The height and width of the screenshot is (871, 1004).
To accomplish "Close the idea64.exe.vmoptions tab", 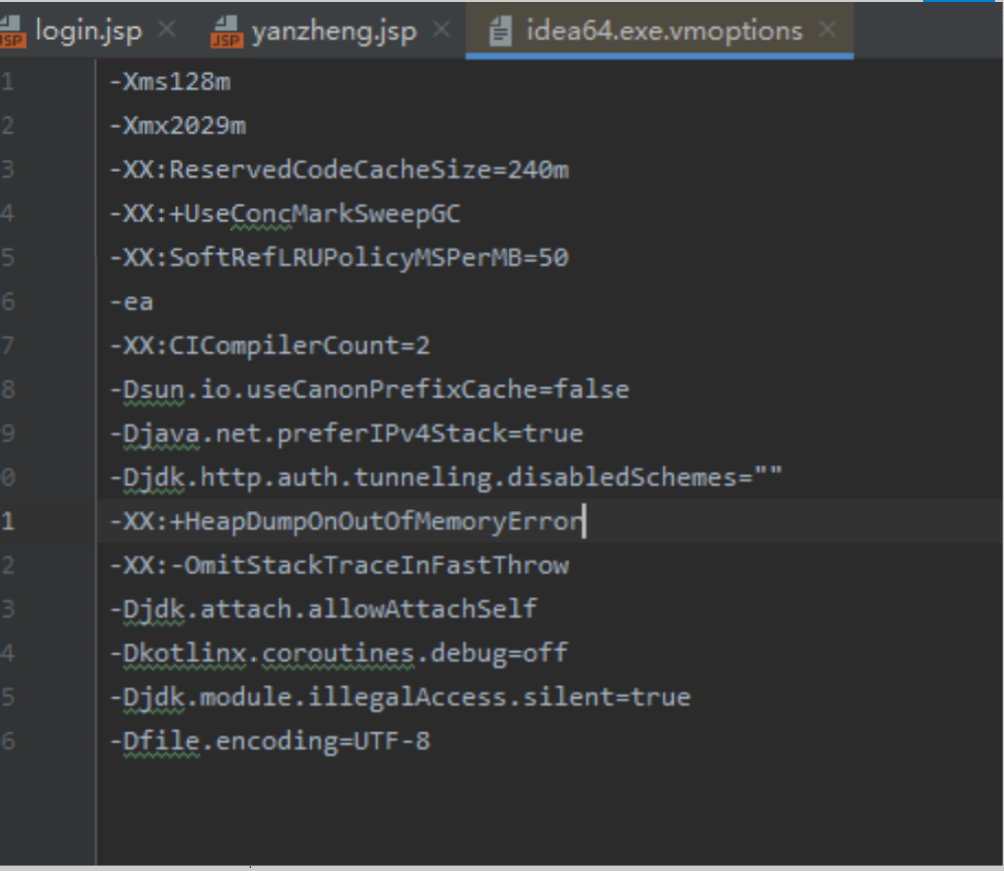I will [x=827, y=29].
